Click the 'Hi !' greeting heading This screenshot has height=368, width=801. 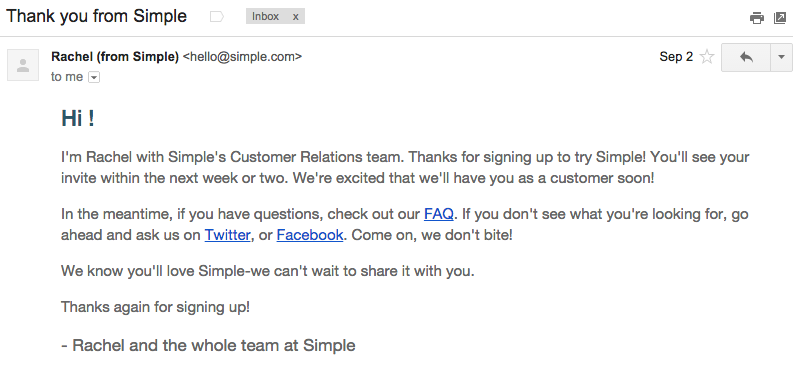click(78, 119)
